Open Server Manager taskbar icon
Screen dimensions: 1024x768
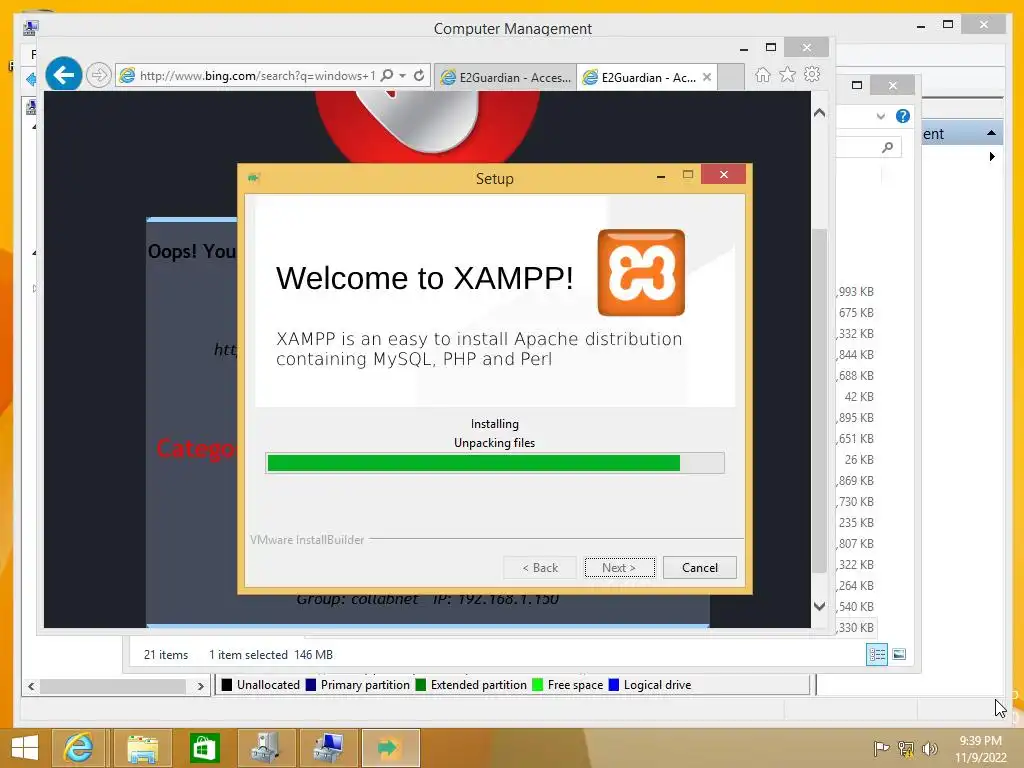(x=266, y=748)
